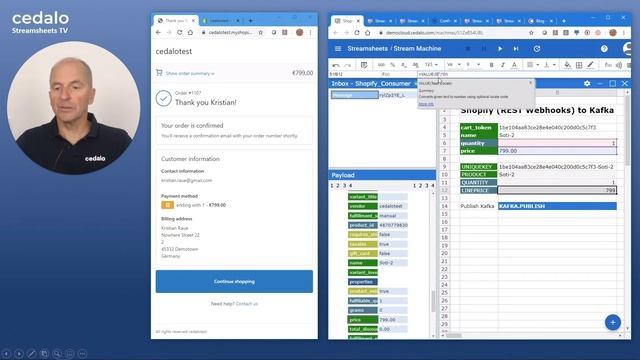
Task: Toggle italic formatting in Streamsheets
Action: pyautogui.click(x=502, y=65)
